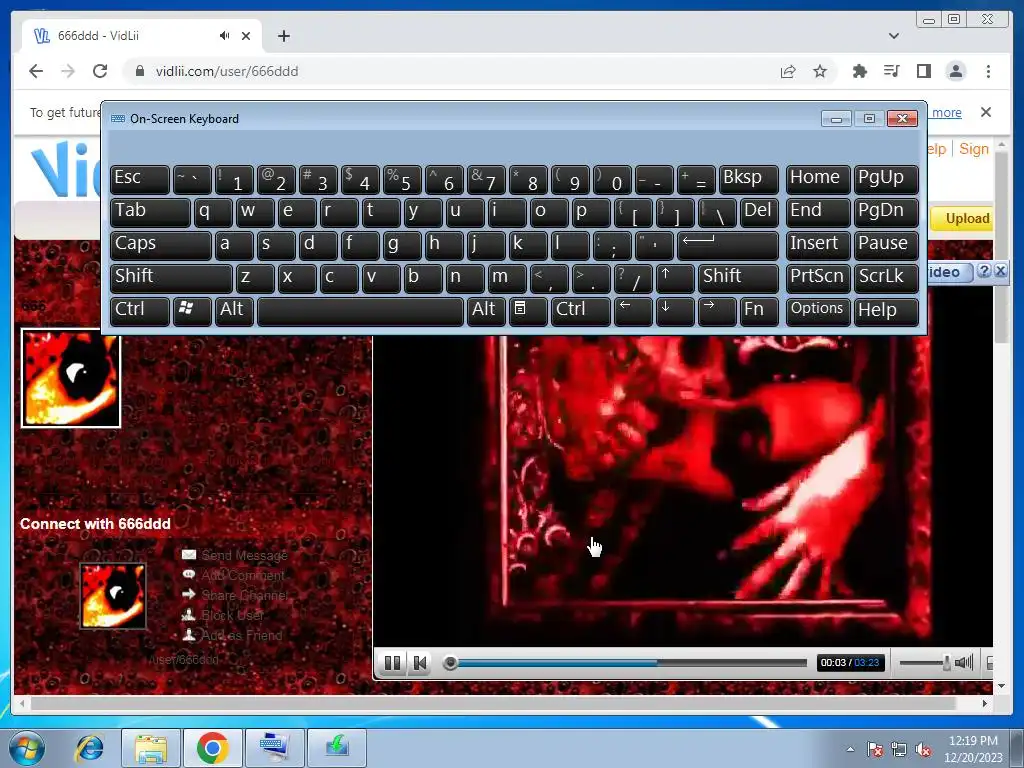Dismiss the Chrome update notification bar
The width and height of the screenshot is (1024, 768).
coord(986,112)
